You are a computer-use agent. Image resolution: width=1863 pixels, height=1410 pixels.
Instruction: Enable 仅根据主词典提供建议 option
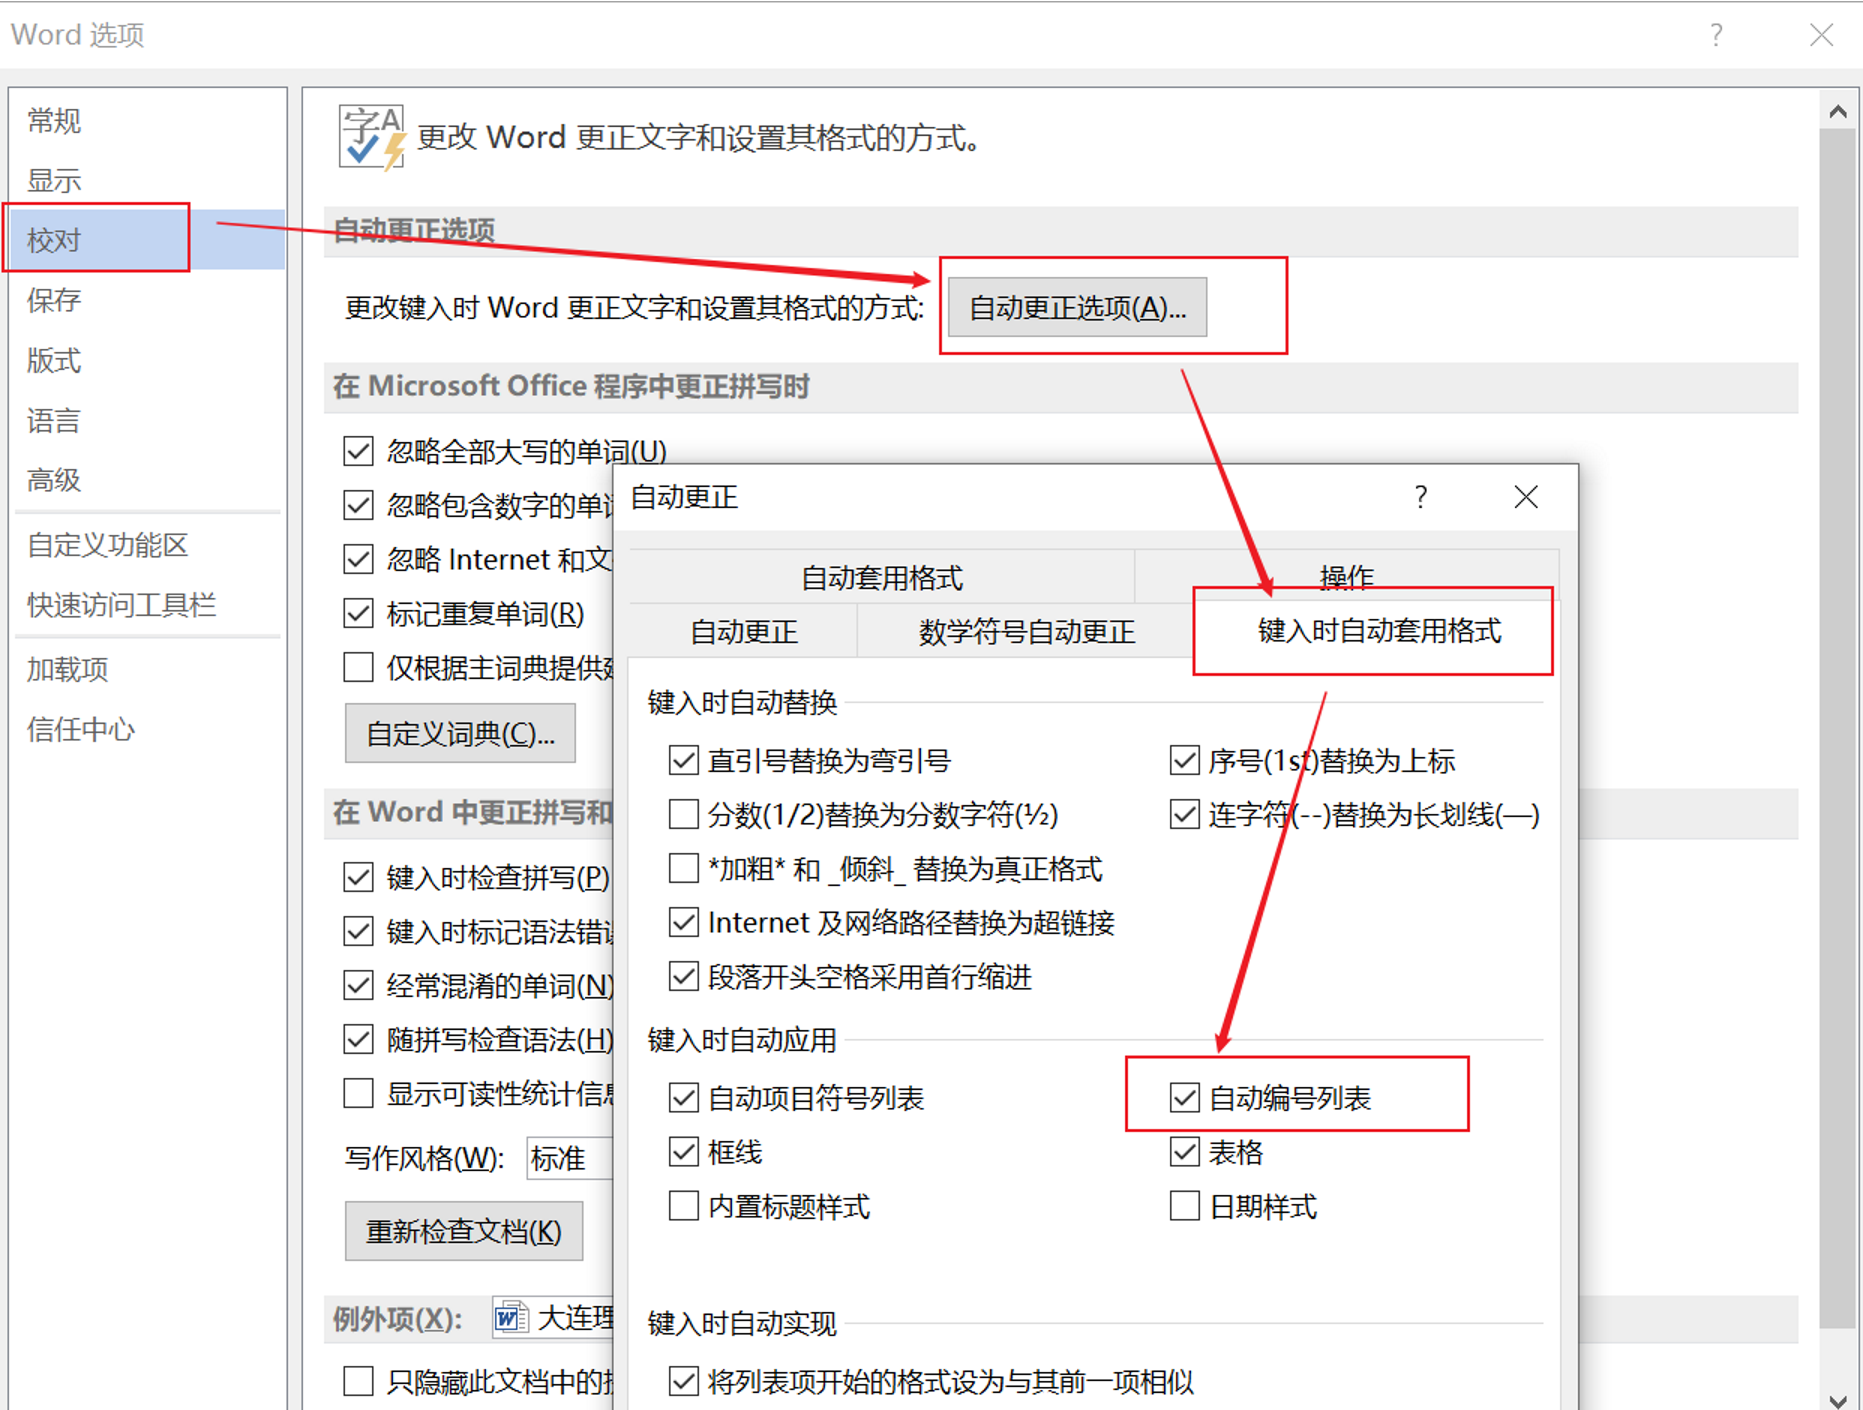coord(357,667)
